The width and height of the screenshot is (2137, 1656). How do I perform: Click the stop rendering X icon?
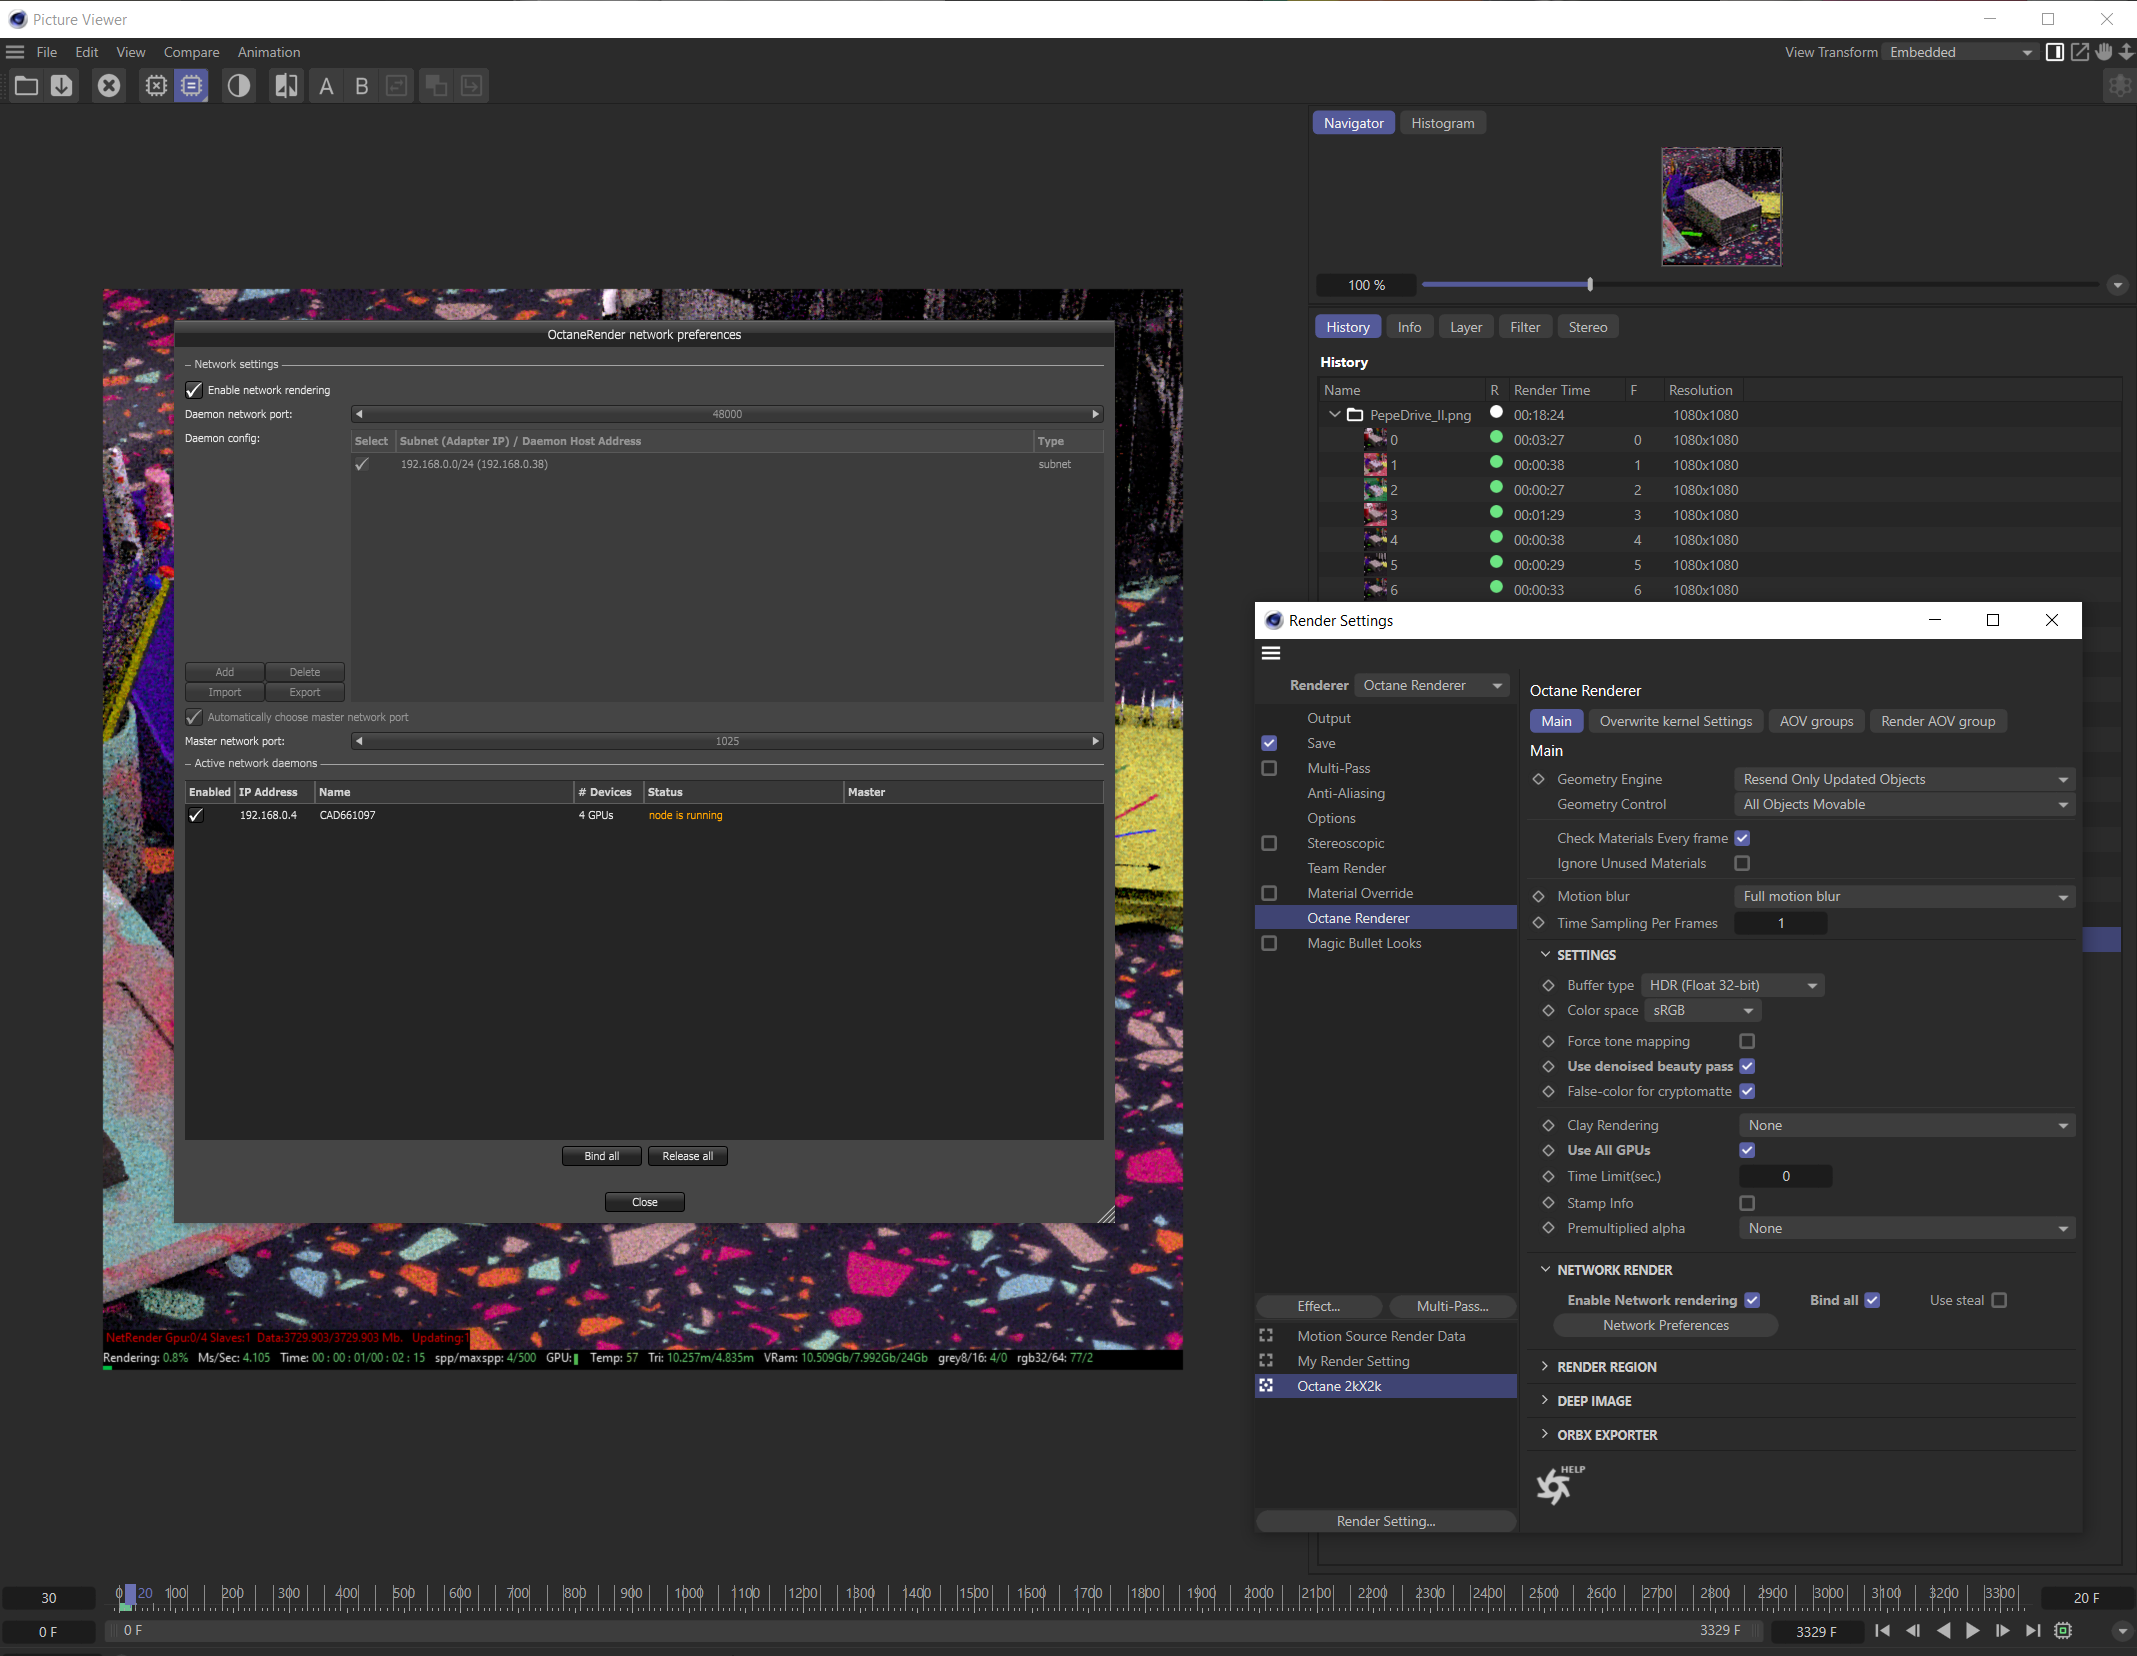[x=109, y=86]
